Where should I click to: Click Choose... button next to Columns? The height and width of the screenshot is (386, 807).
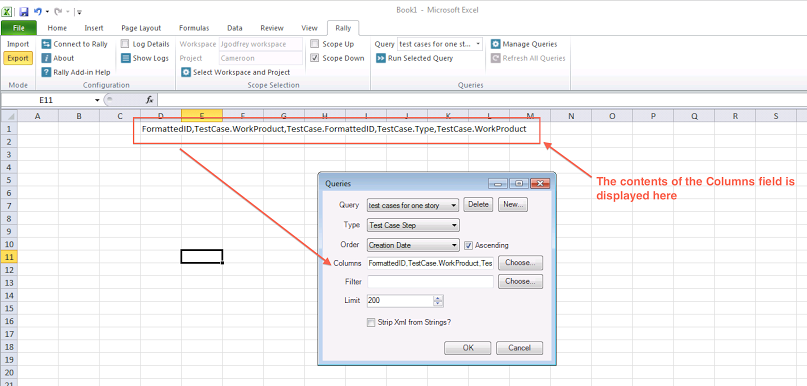[520, 262]
